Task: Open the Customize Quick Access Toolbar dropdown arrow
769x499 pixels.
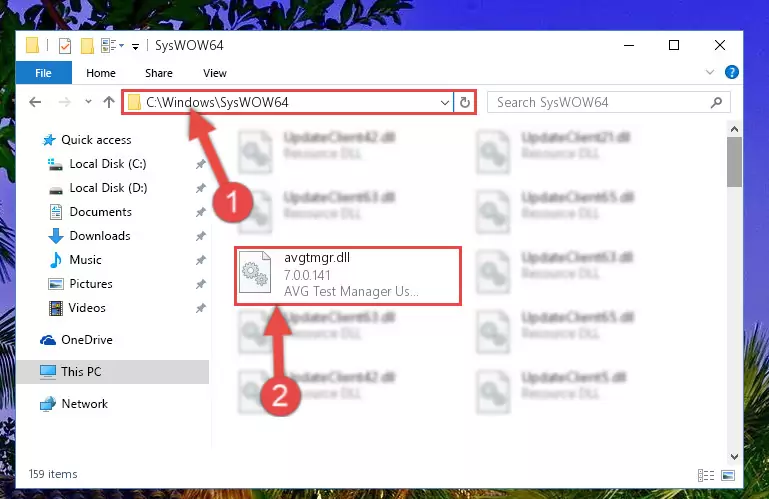Action: coord(135,47)
